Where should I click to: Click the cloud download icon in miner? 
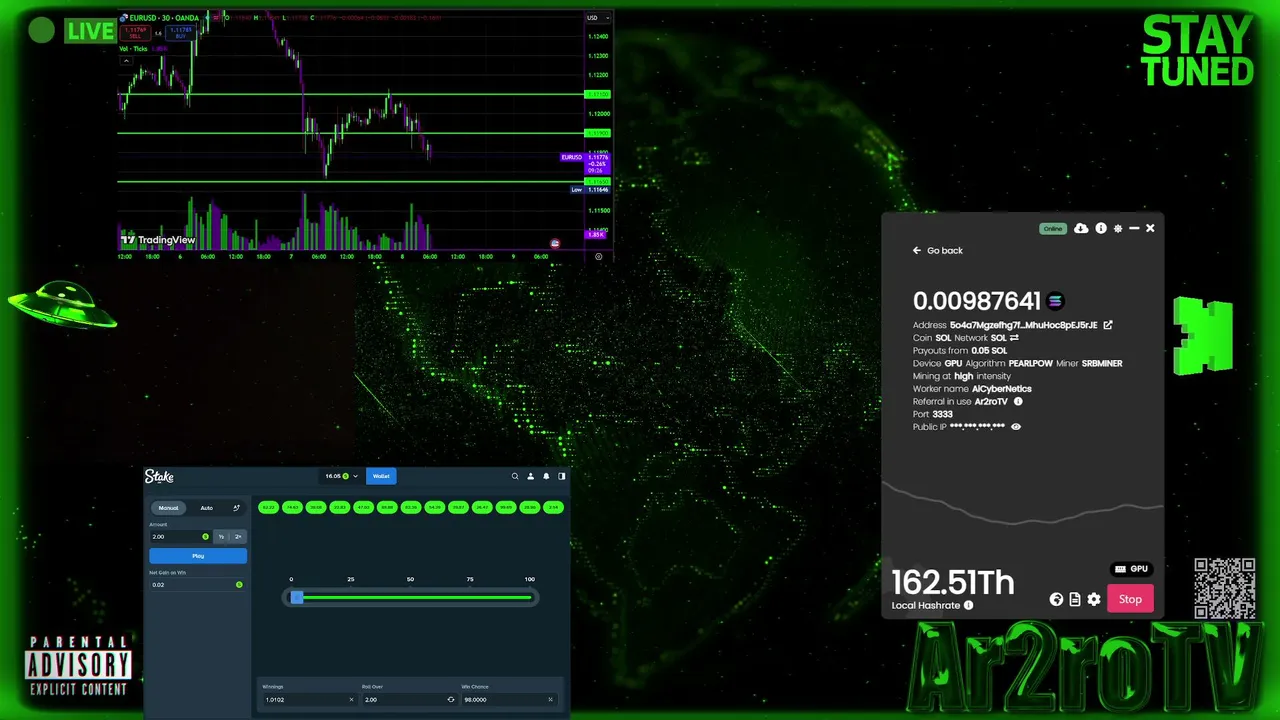[x=1081, y=228]
